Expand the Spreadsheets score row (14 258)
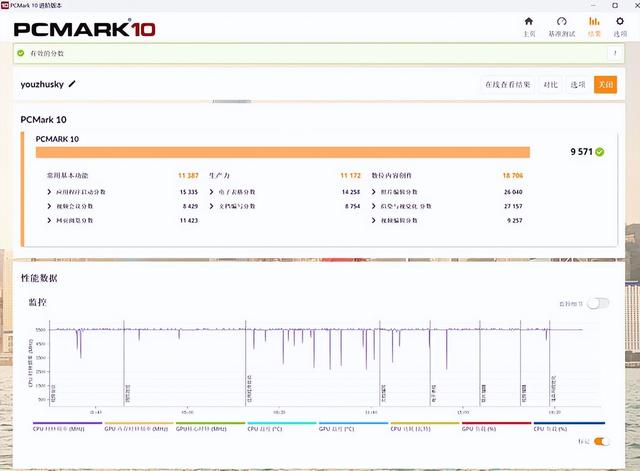This screenshot has height=471, width=640. coord(211,192)
